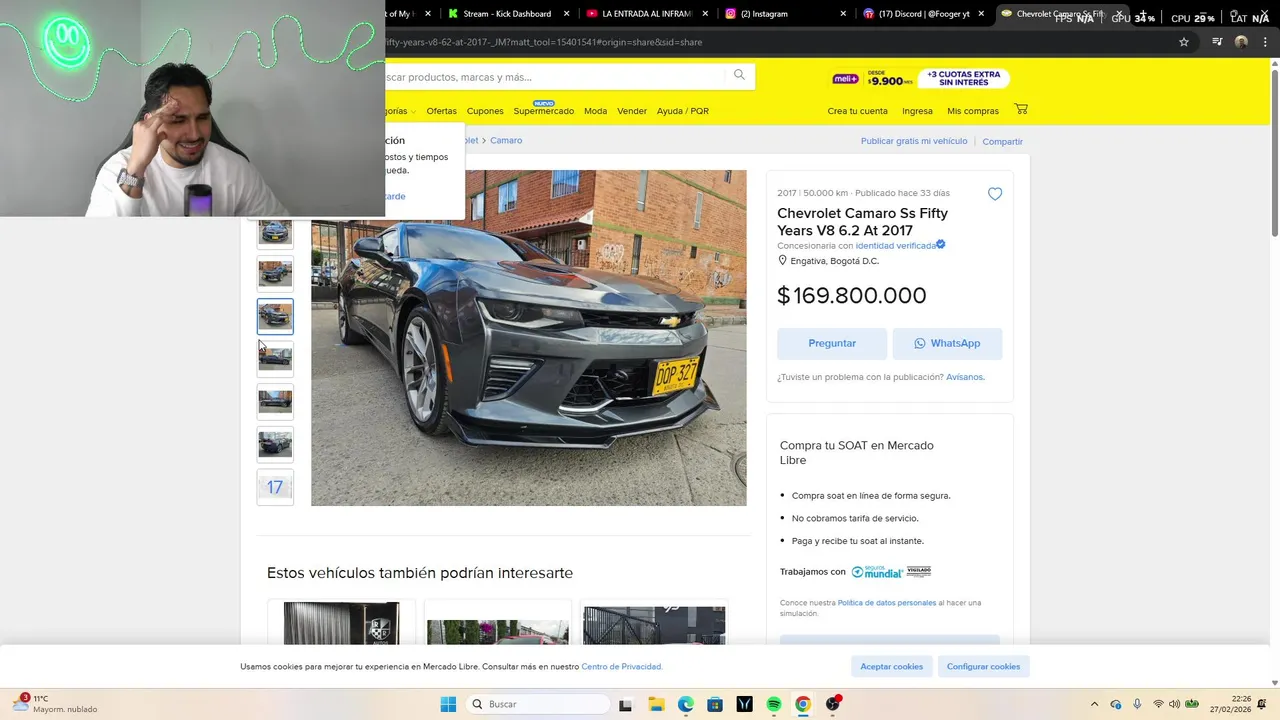1280x720 pixels.
Task: Click the Avisanos report link
Action: (965, 377)
